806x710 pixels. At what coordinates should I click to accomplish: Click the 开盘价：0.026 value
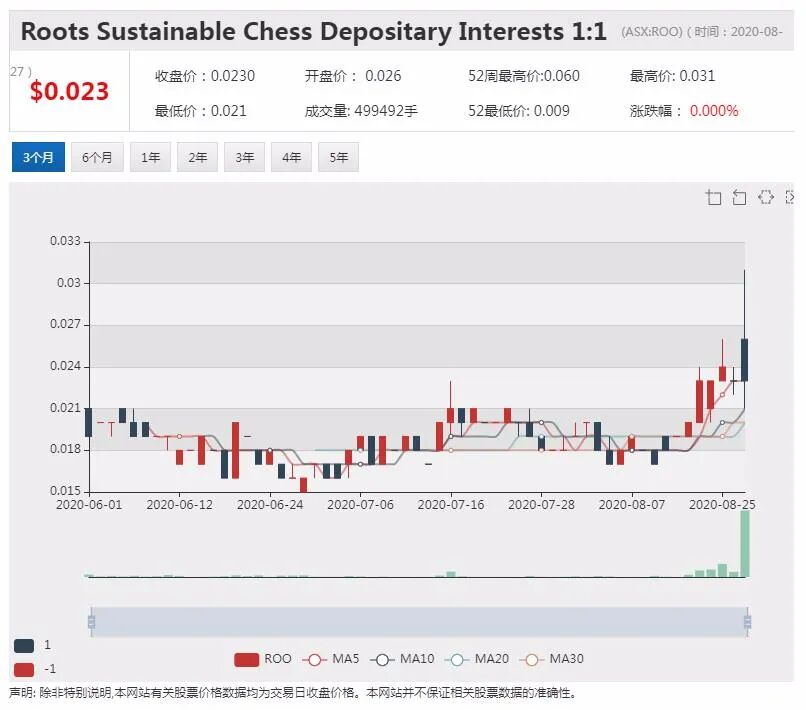coord(353,76)
